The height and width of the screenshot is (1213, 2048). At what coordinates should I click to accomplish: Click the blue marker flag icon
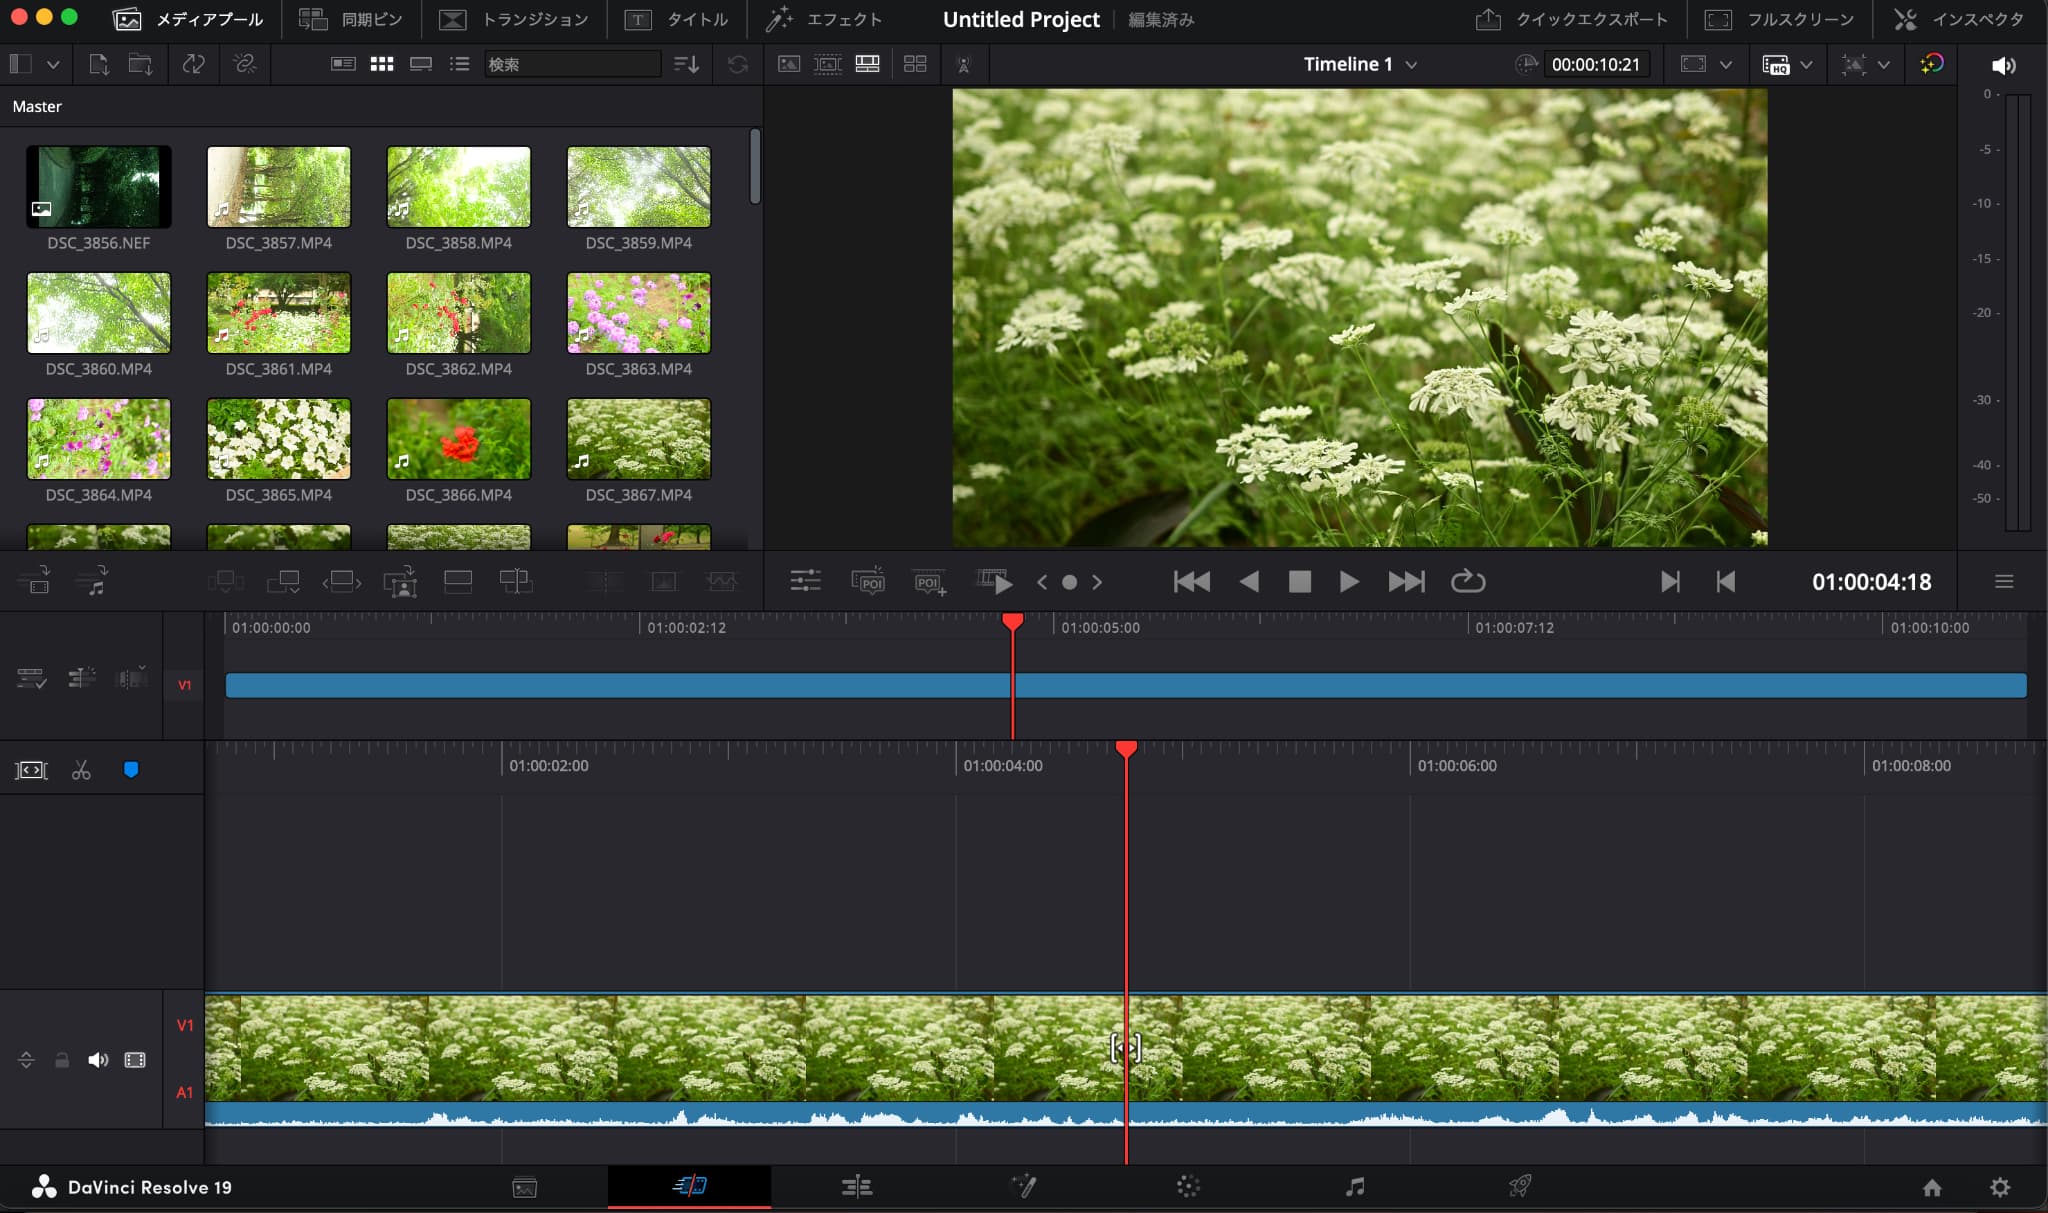click(131, 770)
